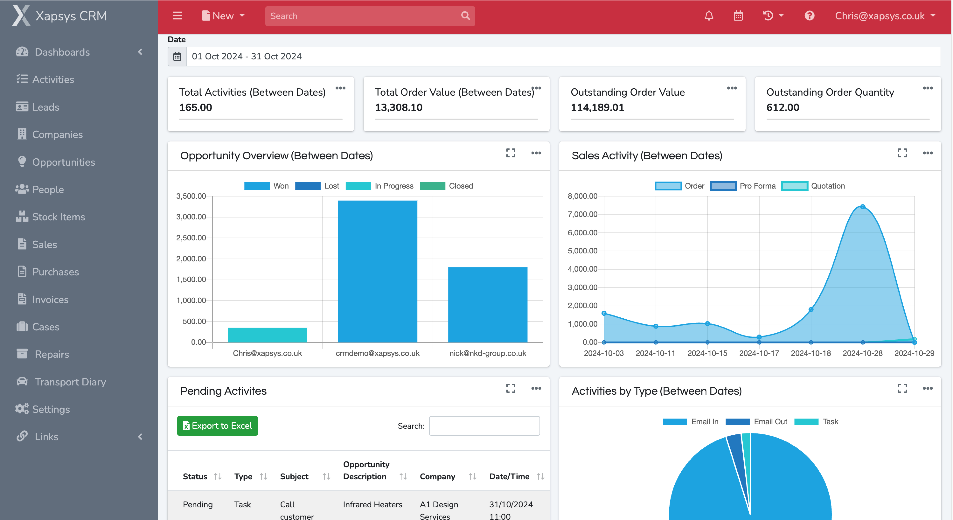The width and height of the screenshot is (953, 520).
Task: Toggle the Quotation legend series
Action: tap(813, 186)
